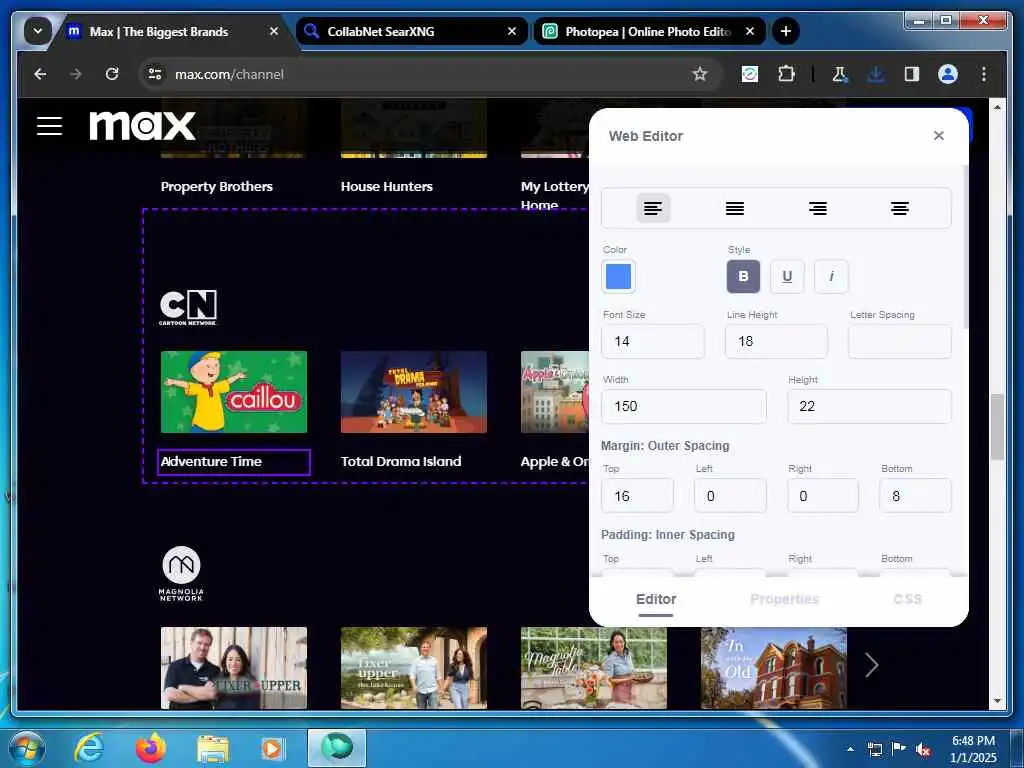Click the Font Size field
The image size is (1024, 768).
653,341
